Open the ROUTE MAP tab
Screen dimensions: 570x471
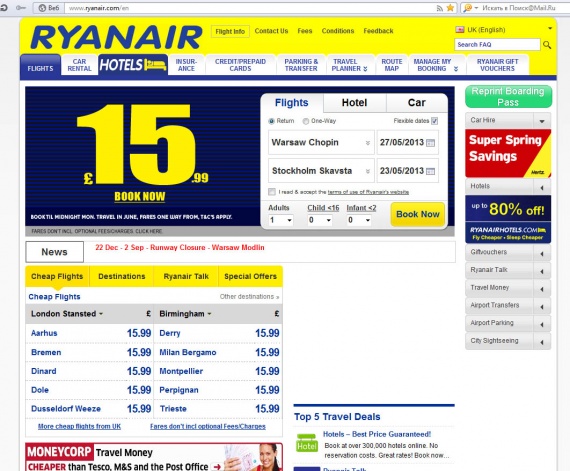(392, 65)
